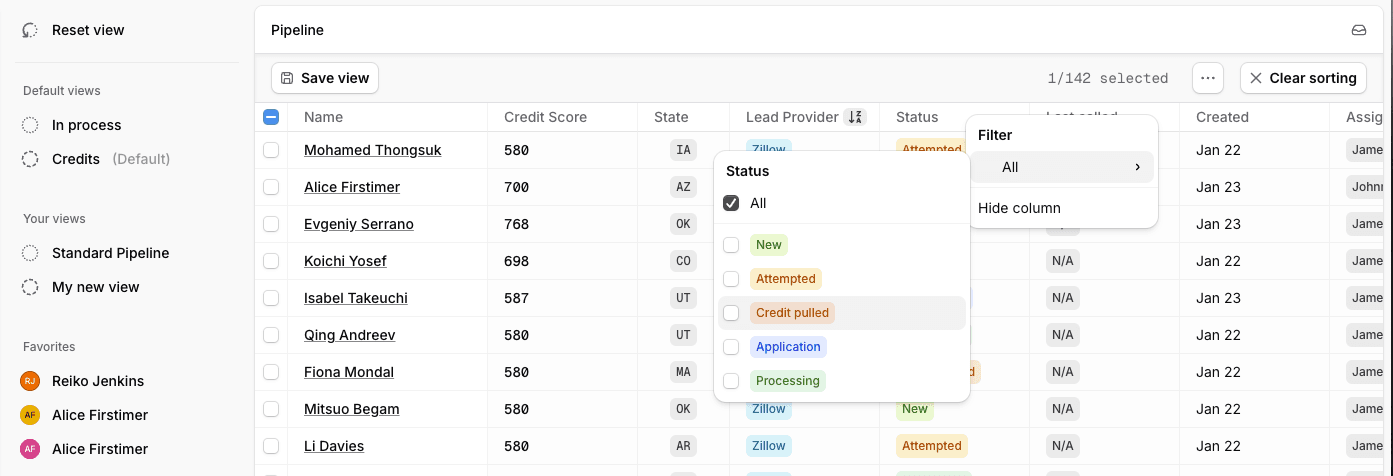1393x476 pixels.
Task: Click the Reset view icon
Action: (x=30, y=30)
